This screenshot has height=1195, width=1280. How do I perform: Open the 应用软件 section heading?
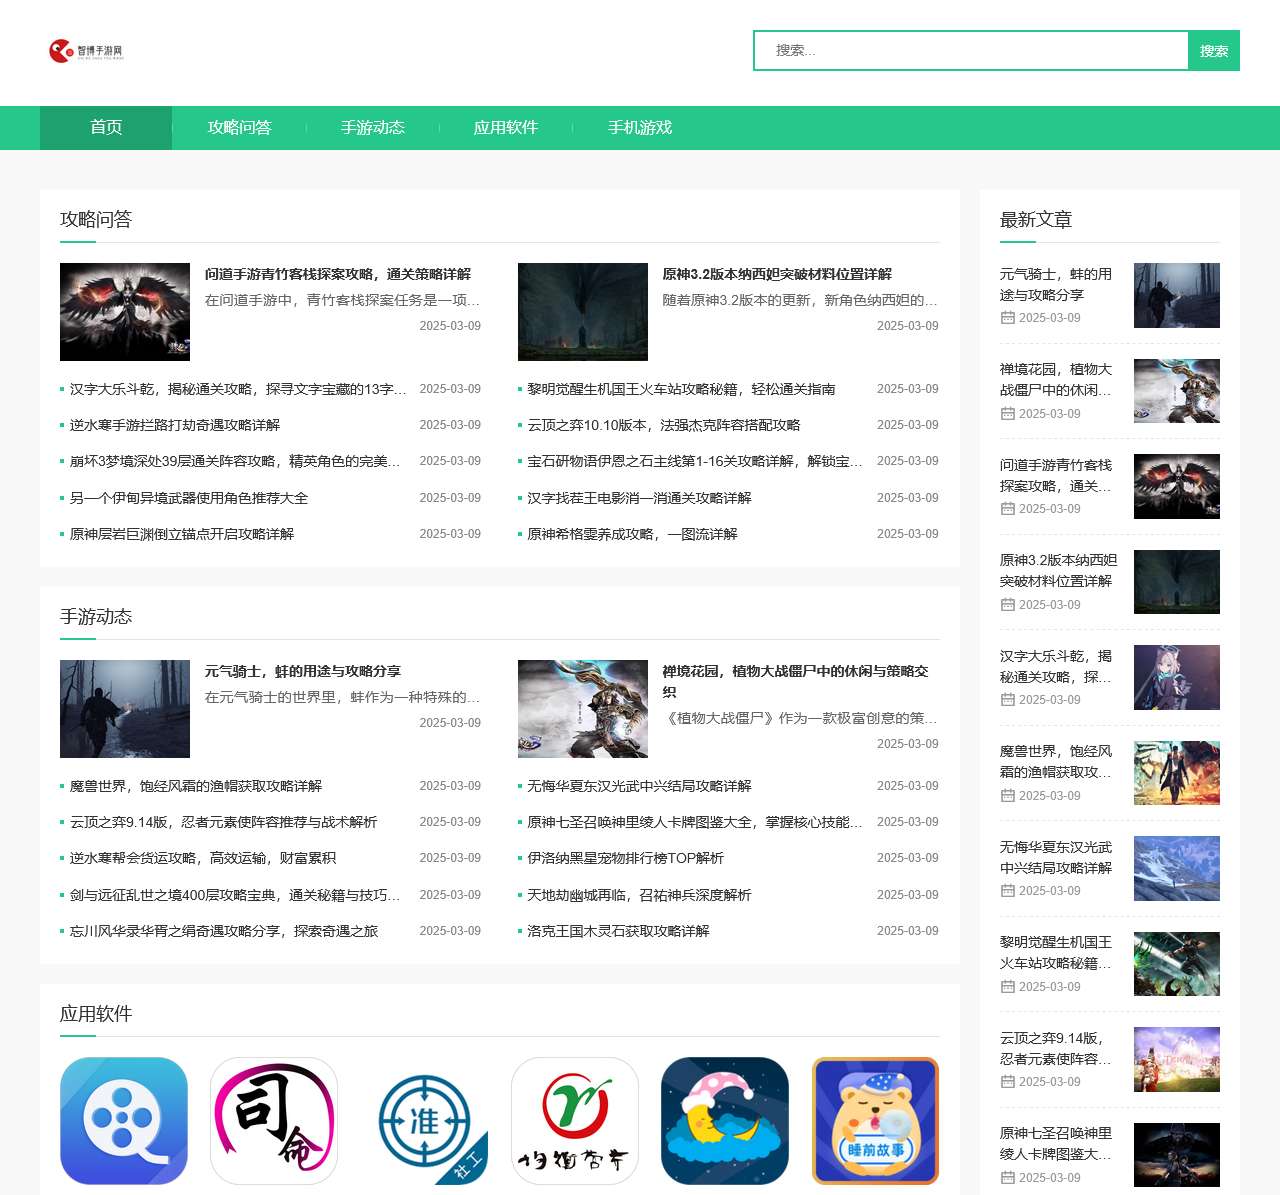click(96, 1013)
